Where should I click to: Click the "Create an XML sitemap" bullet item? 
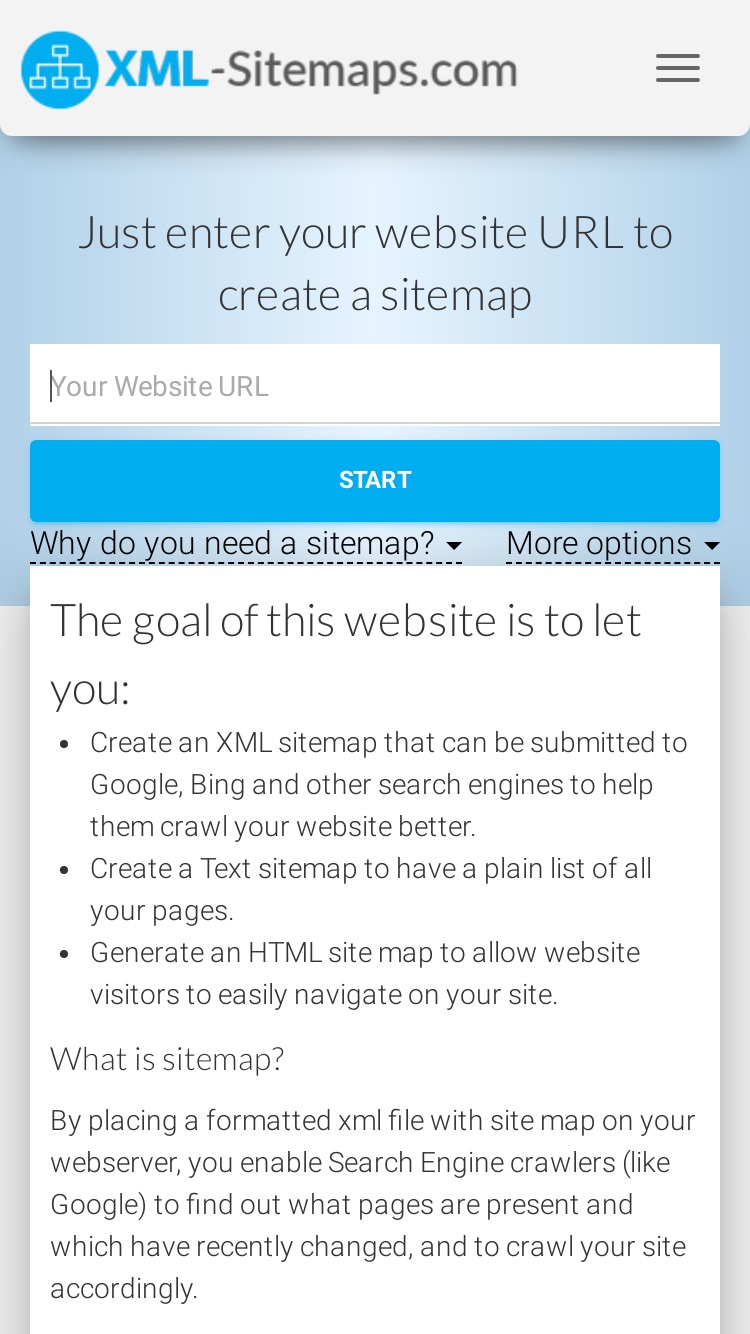point(389,785)
